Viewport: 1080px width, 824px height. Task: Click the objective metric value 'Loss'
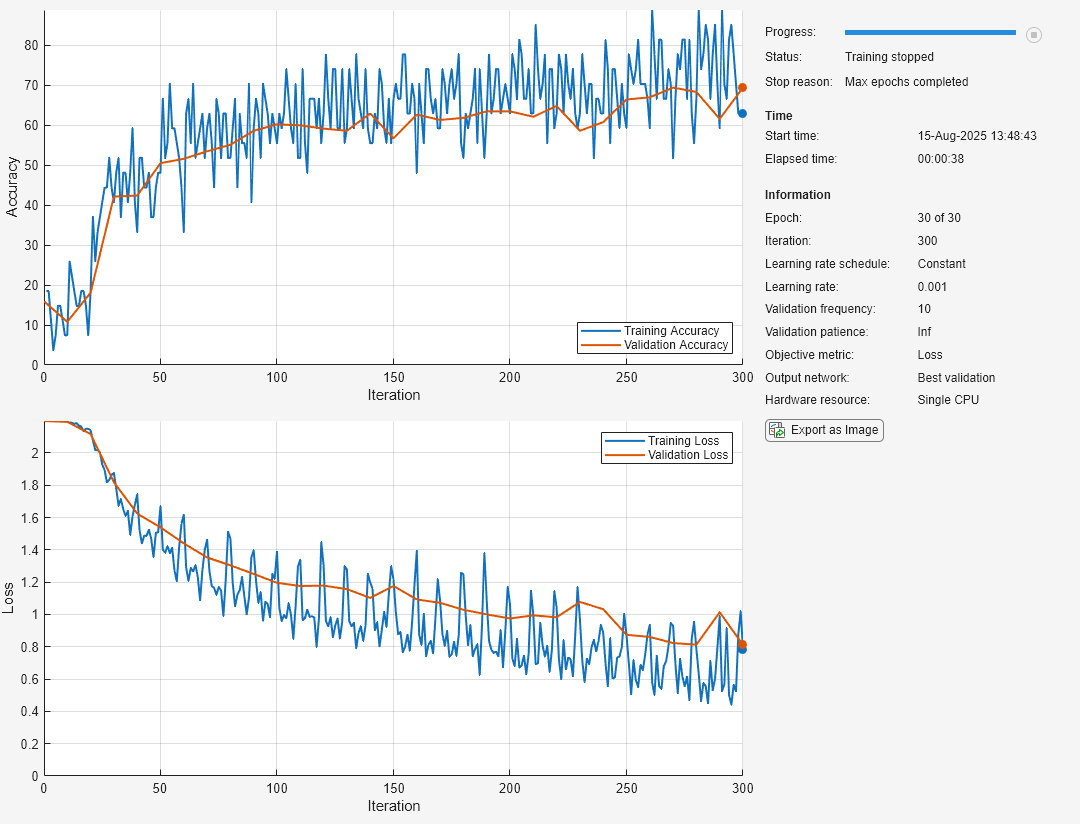pos(929,355)
